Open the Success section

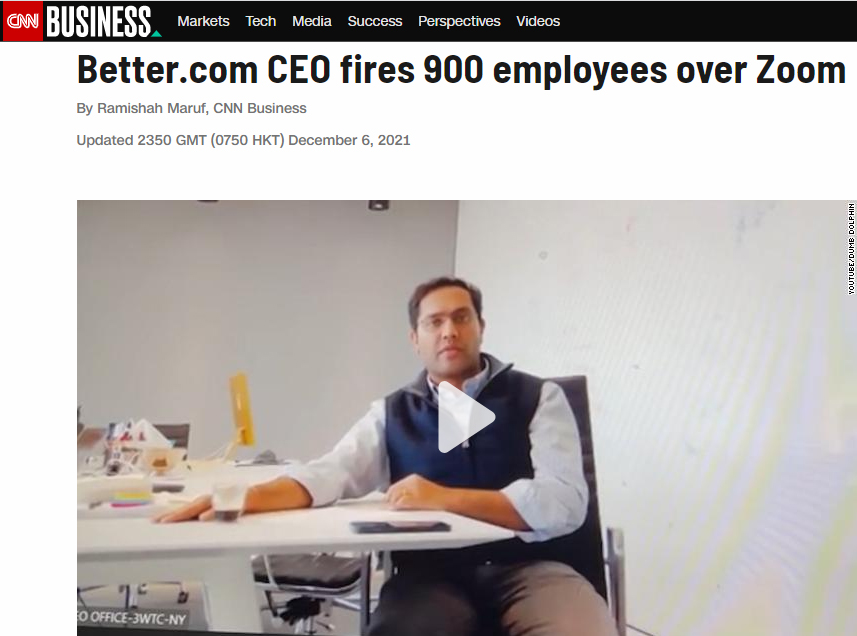(x=375, y=21)
